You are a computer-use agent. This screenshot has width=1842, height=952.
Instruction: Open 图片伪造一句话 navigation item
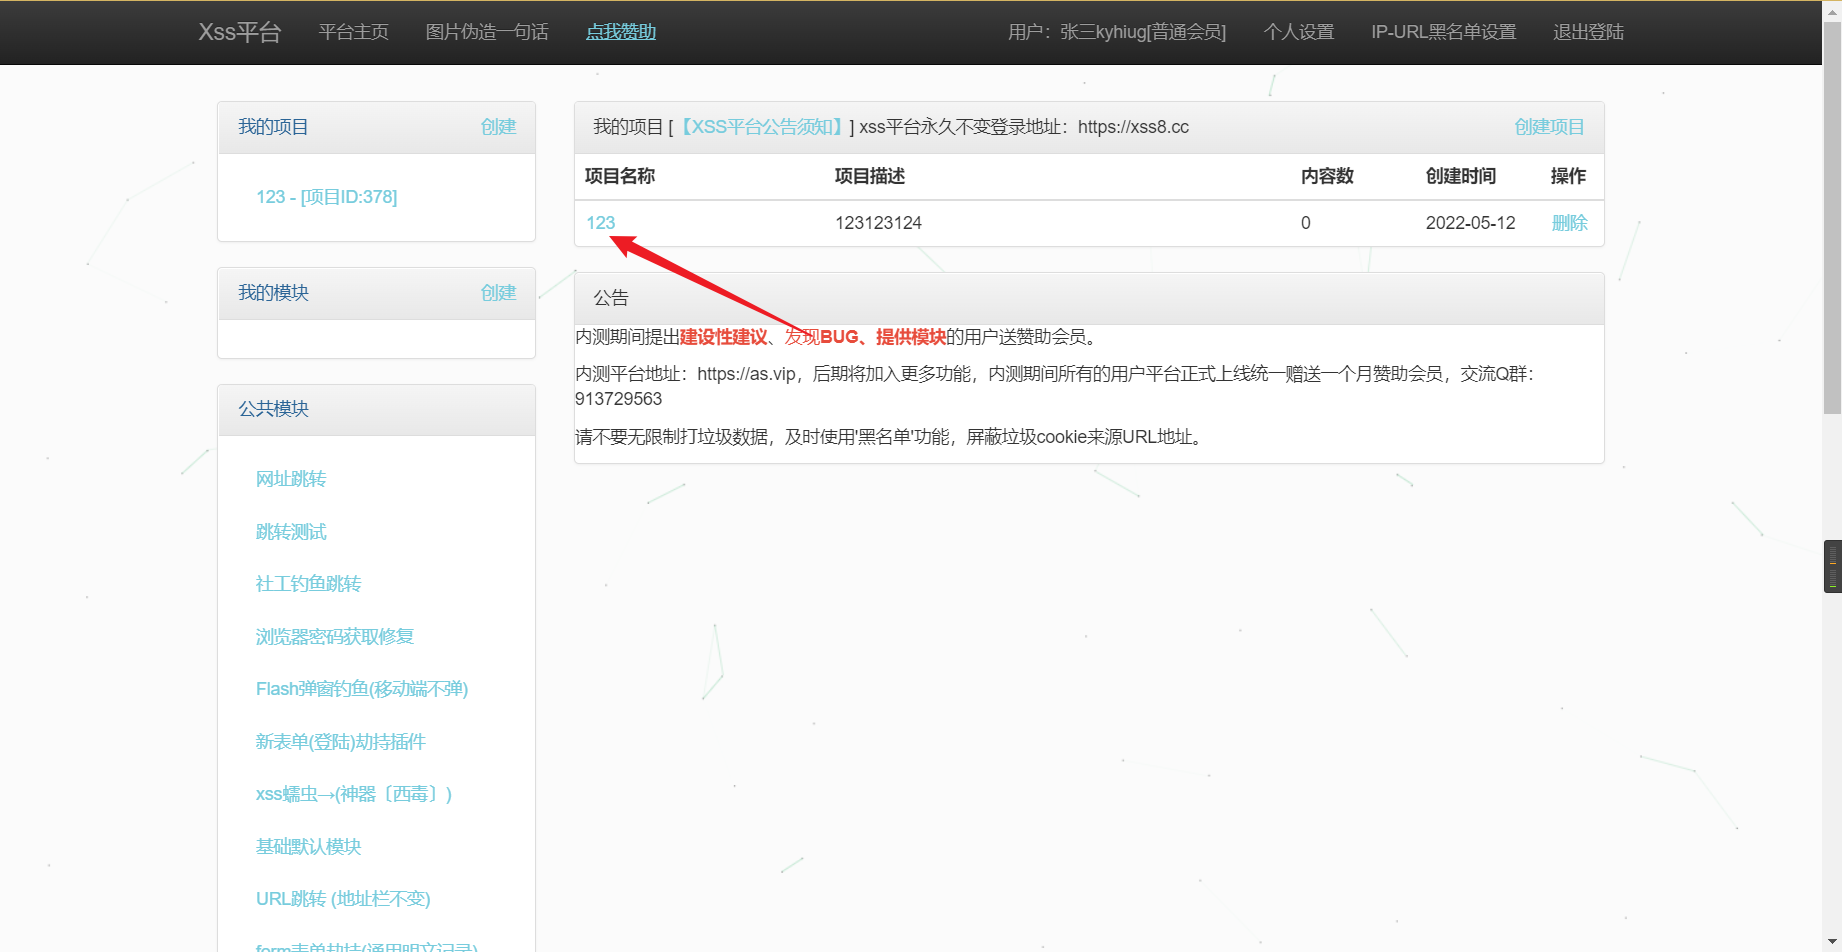(487, 32)
